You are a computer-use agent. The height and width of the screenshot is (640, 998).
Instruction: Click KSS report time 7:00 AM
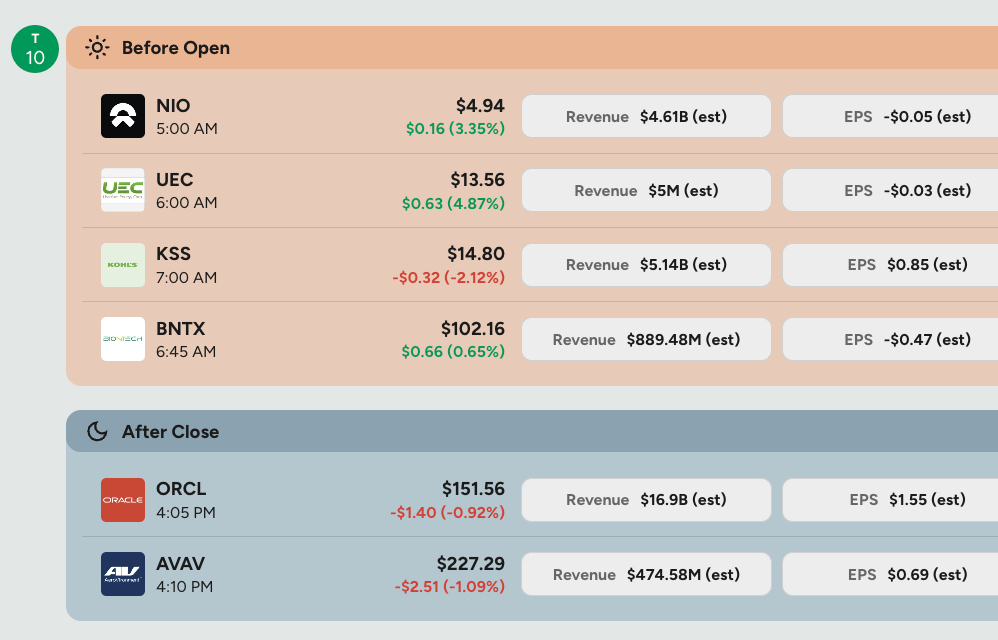[186, 277]
